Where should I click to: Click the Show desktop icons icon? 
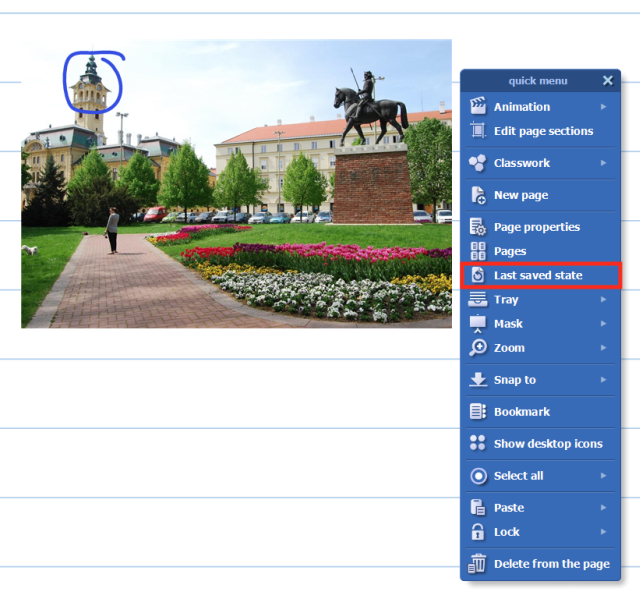[478, 444]
